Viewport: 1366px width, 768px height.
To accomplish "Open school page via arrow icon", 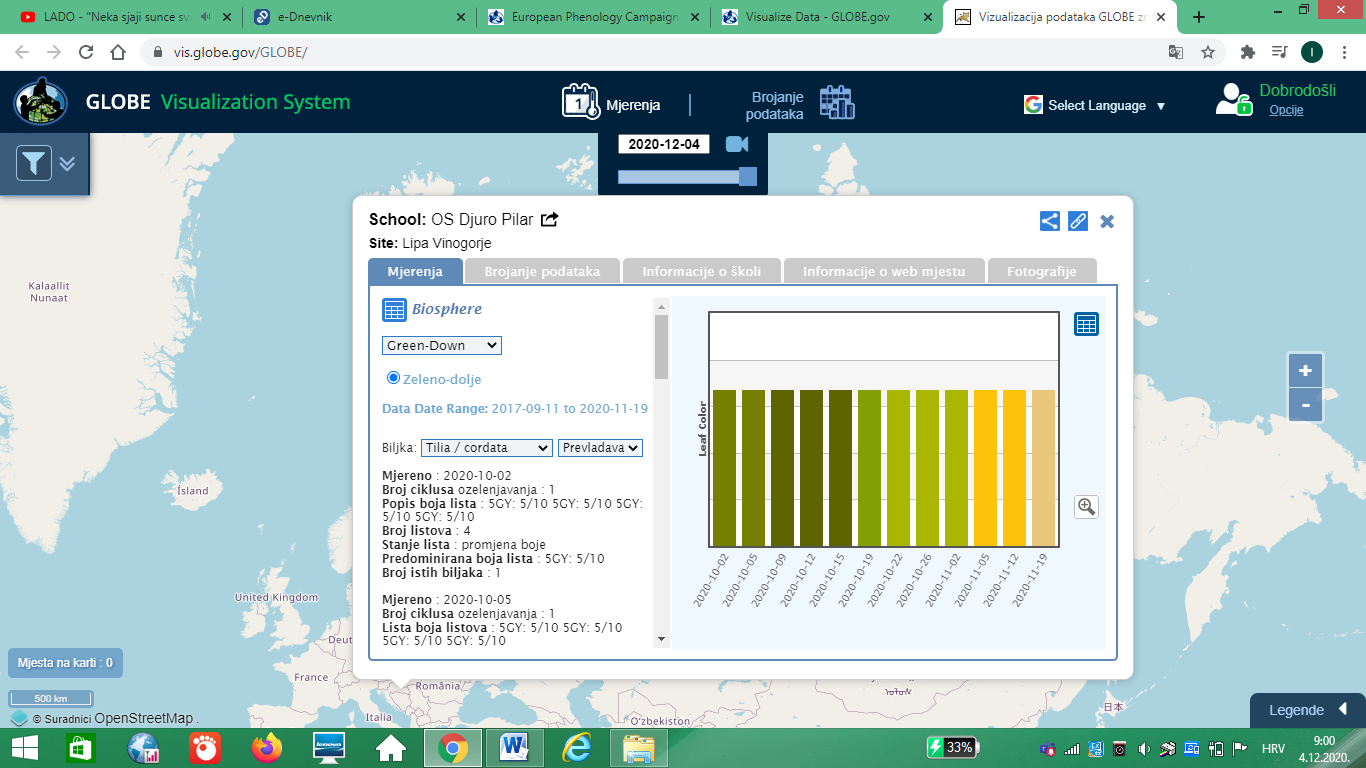I will coord(550,220).
